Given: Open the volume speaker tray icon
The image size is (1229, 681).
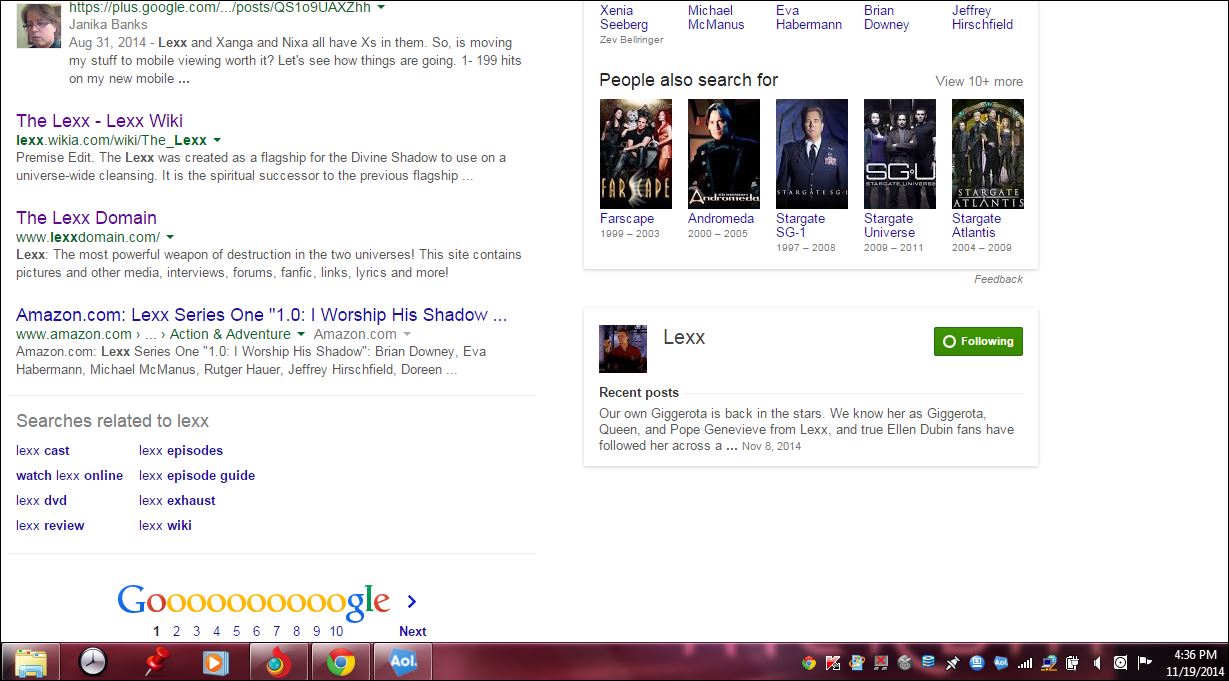Looking at the screenshot, I should point(1097,663).
